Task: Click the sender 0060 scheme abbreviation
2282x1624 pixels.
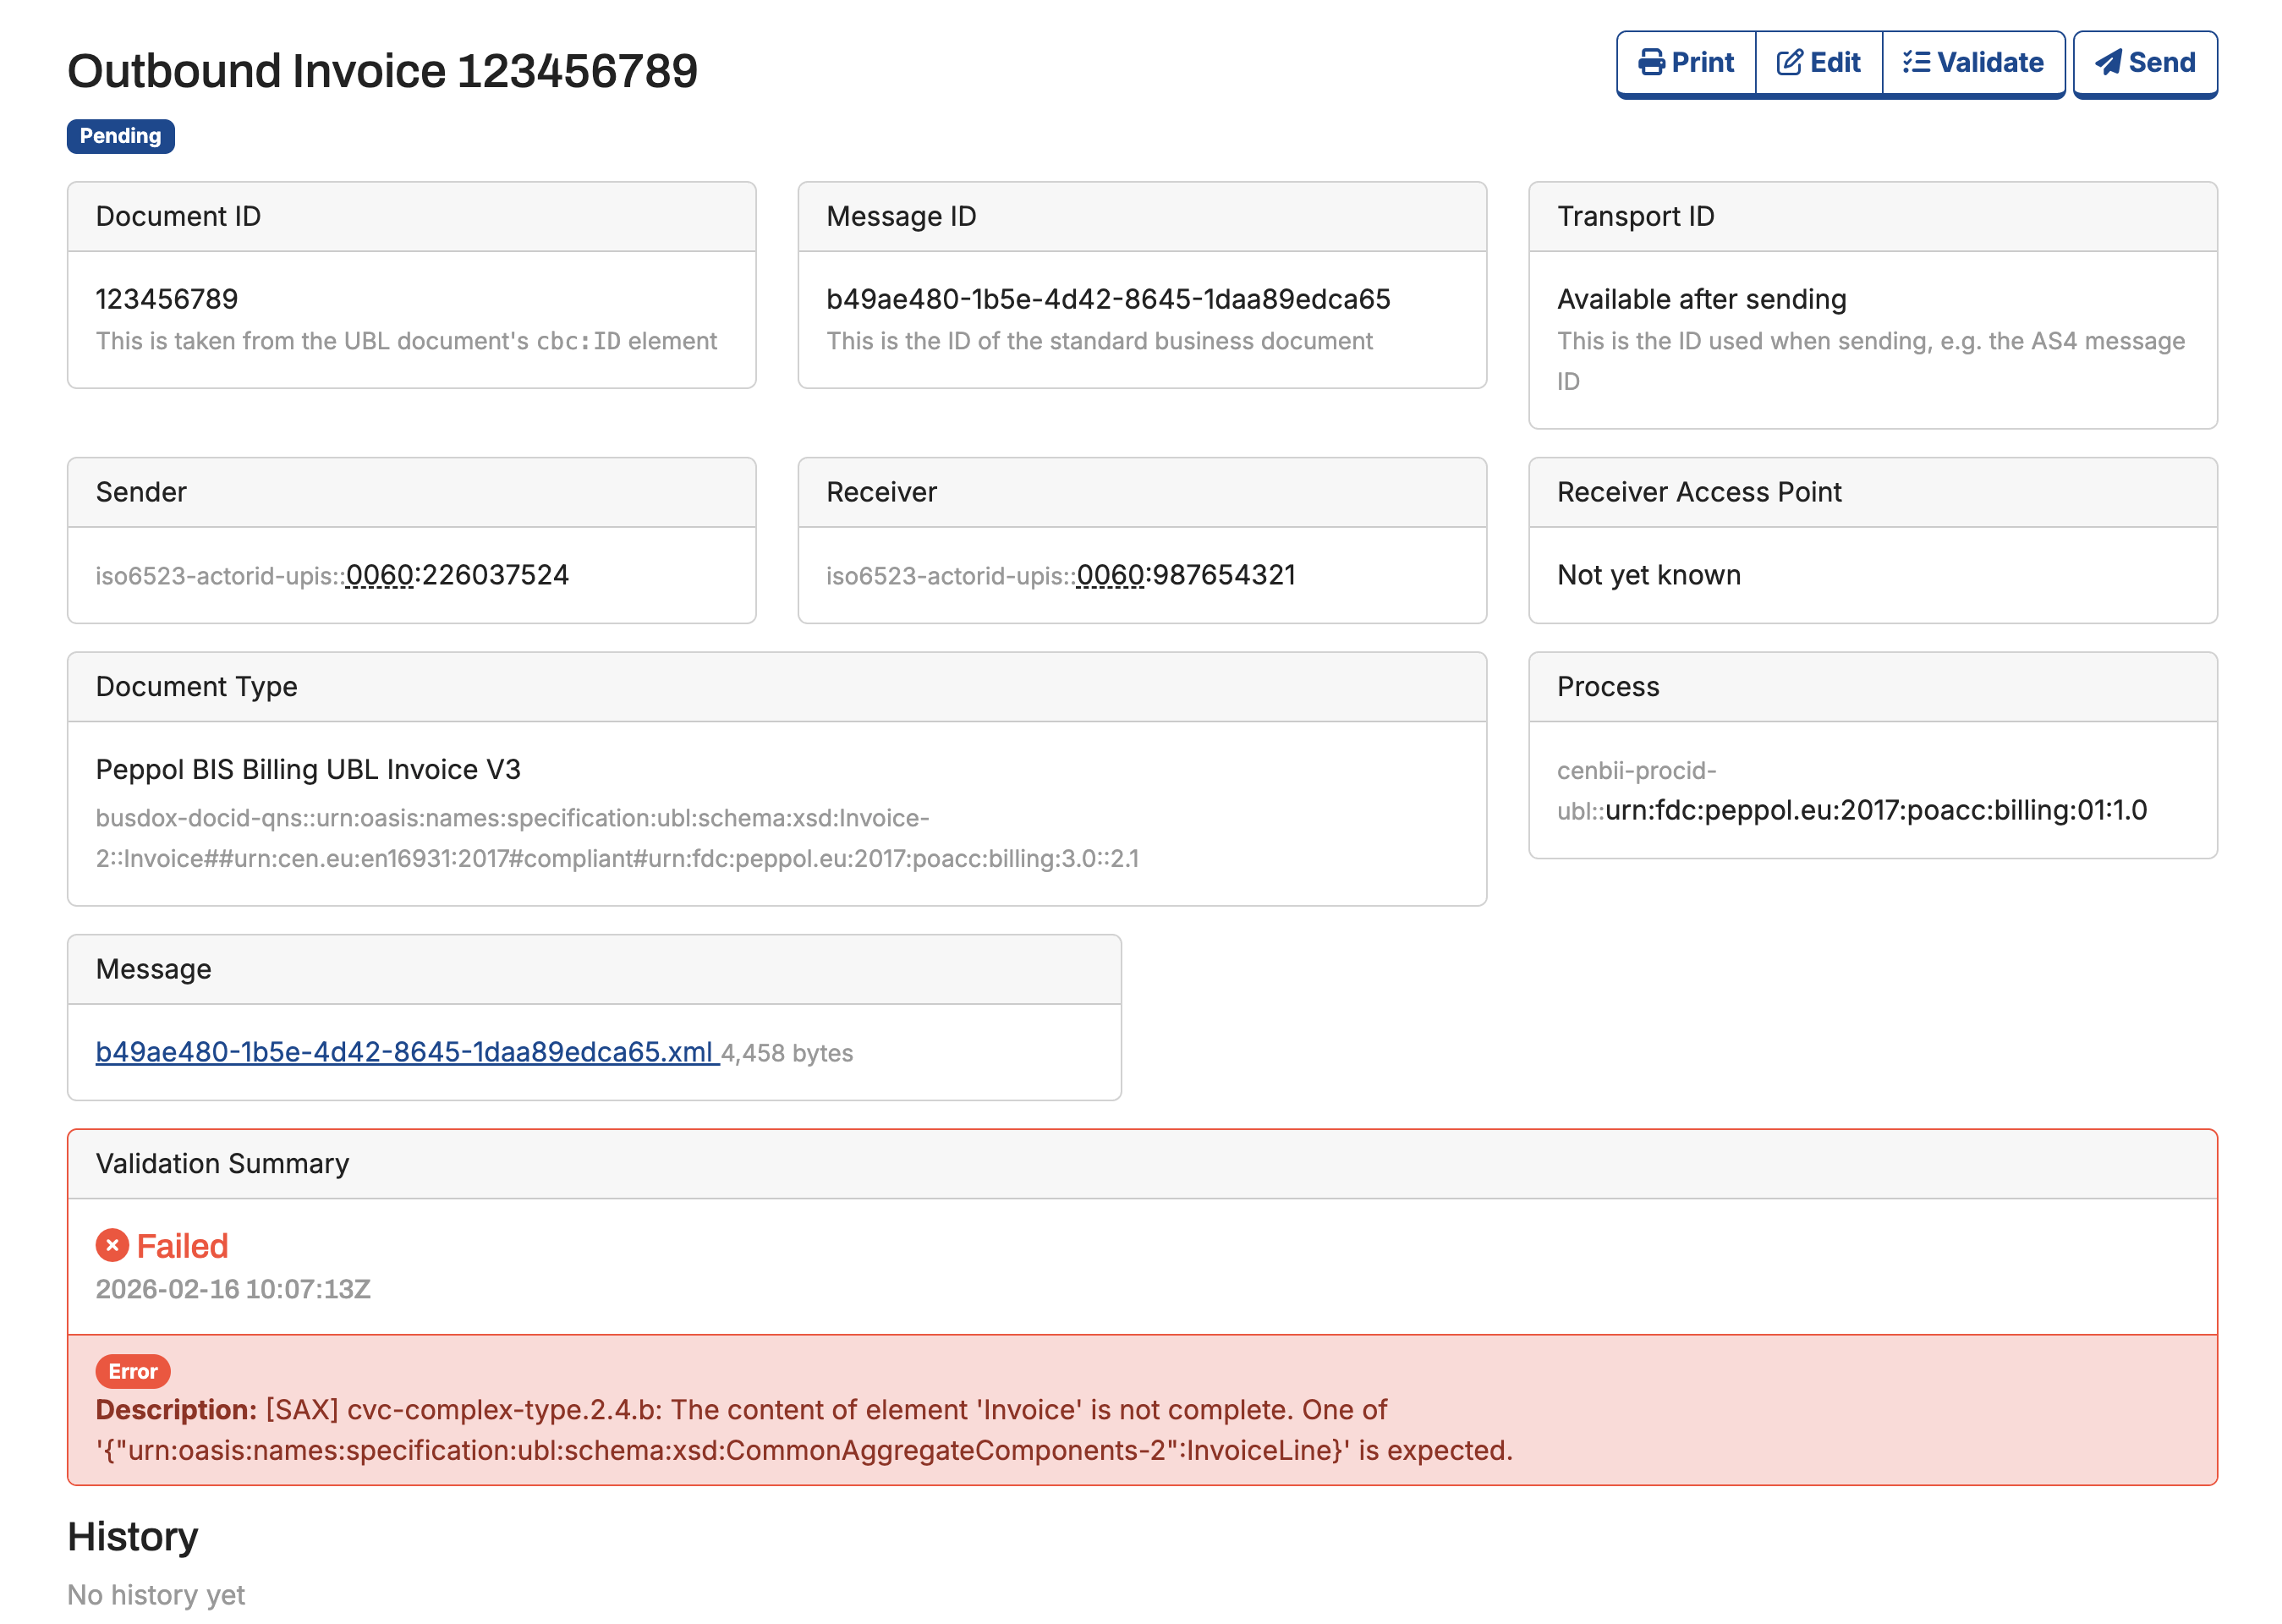Action: pyautogui.click(x=379, y=575)
